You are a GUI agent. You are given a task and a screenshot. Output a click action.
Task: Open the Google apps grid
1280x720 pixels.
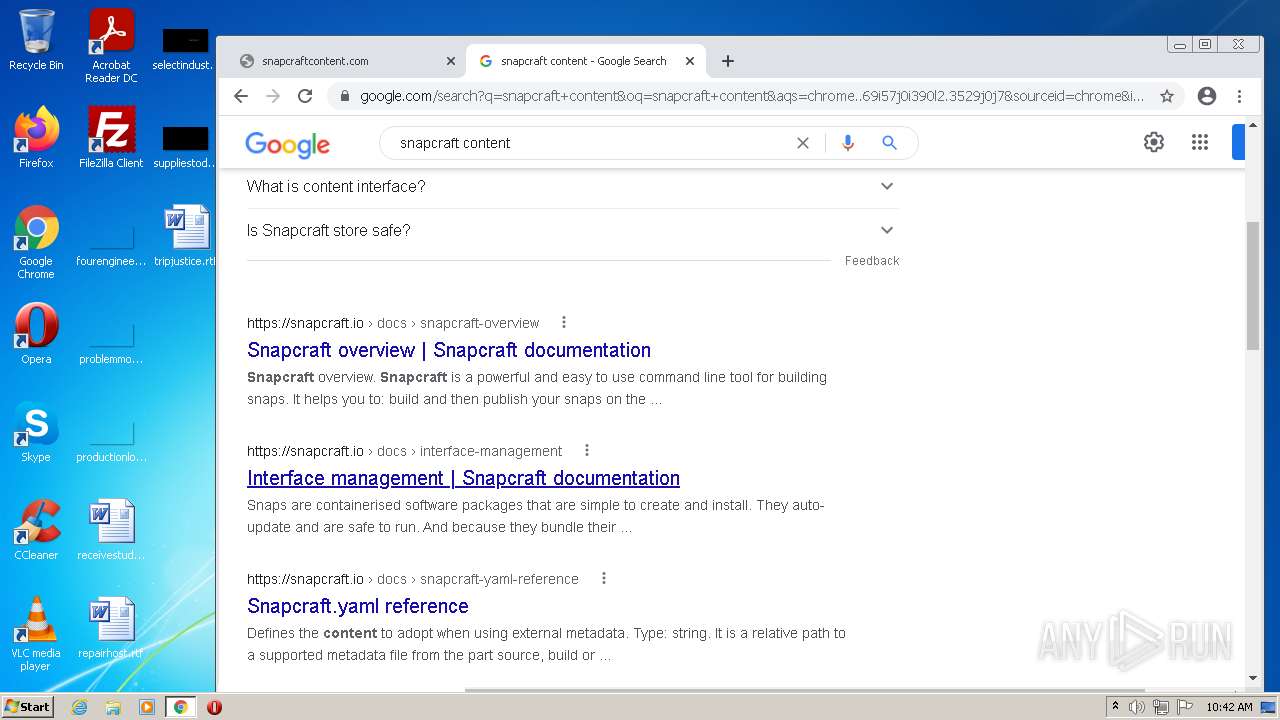click(1200, 142)
